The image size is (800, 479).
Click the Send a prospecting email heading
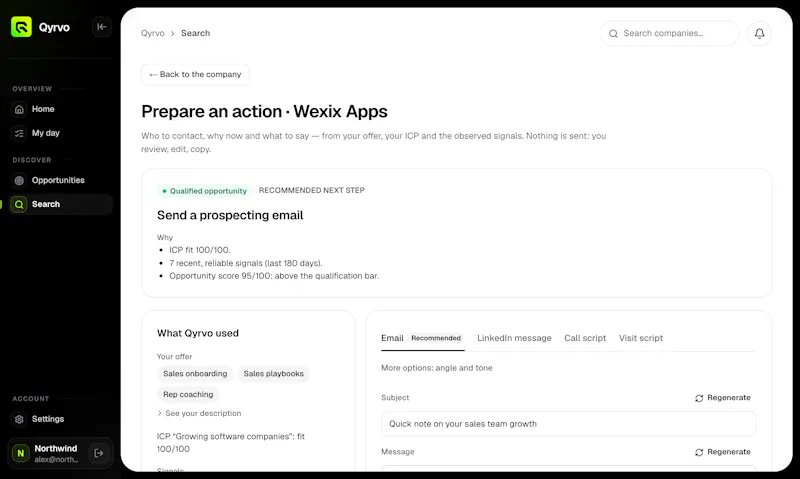230,215
